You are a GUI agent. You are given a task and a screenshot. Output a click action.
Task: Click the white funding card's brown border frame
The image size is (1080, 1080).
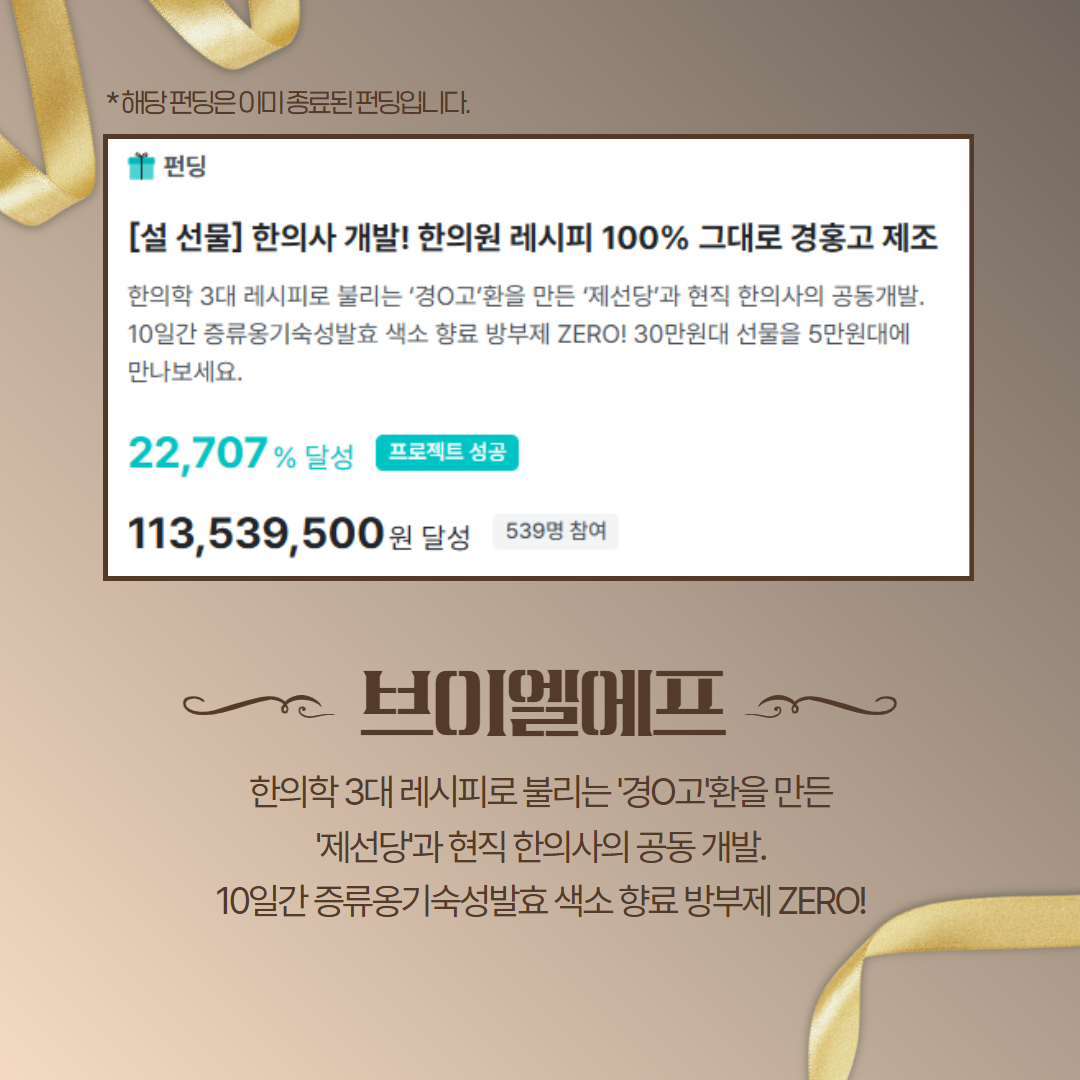point(538,137)
